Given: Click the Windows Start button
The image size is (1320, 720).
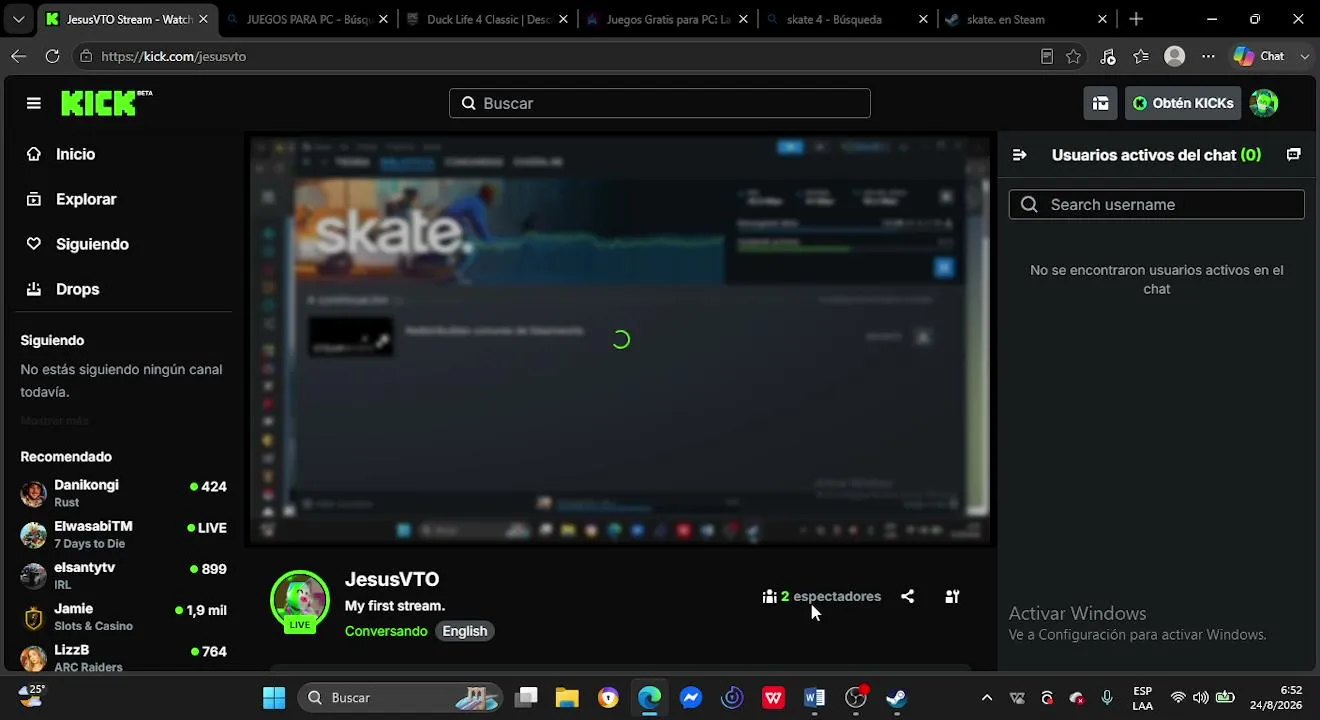Looking at the screenshot, I should click(274, 697).
